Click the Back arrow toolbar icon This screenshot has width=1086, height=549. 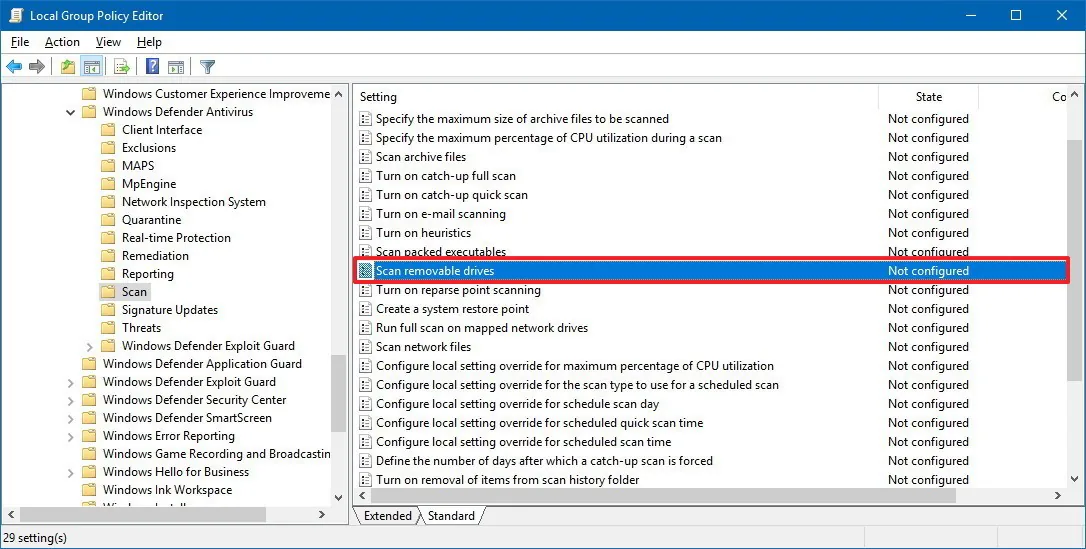point(14,66)
